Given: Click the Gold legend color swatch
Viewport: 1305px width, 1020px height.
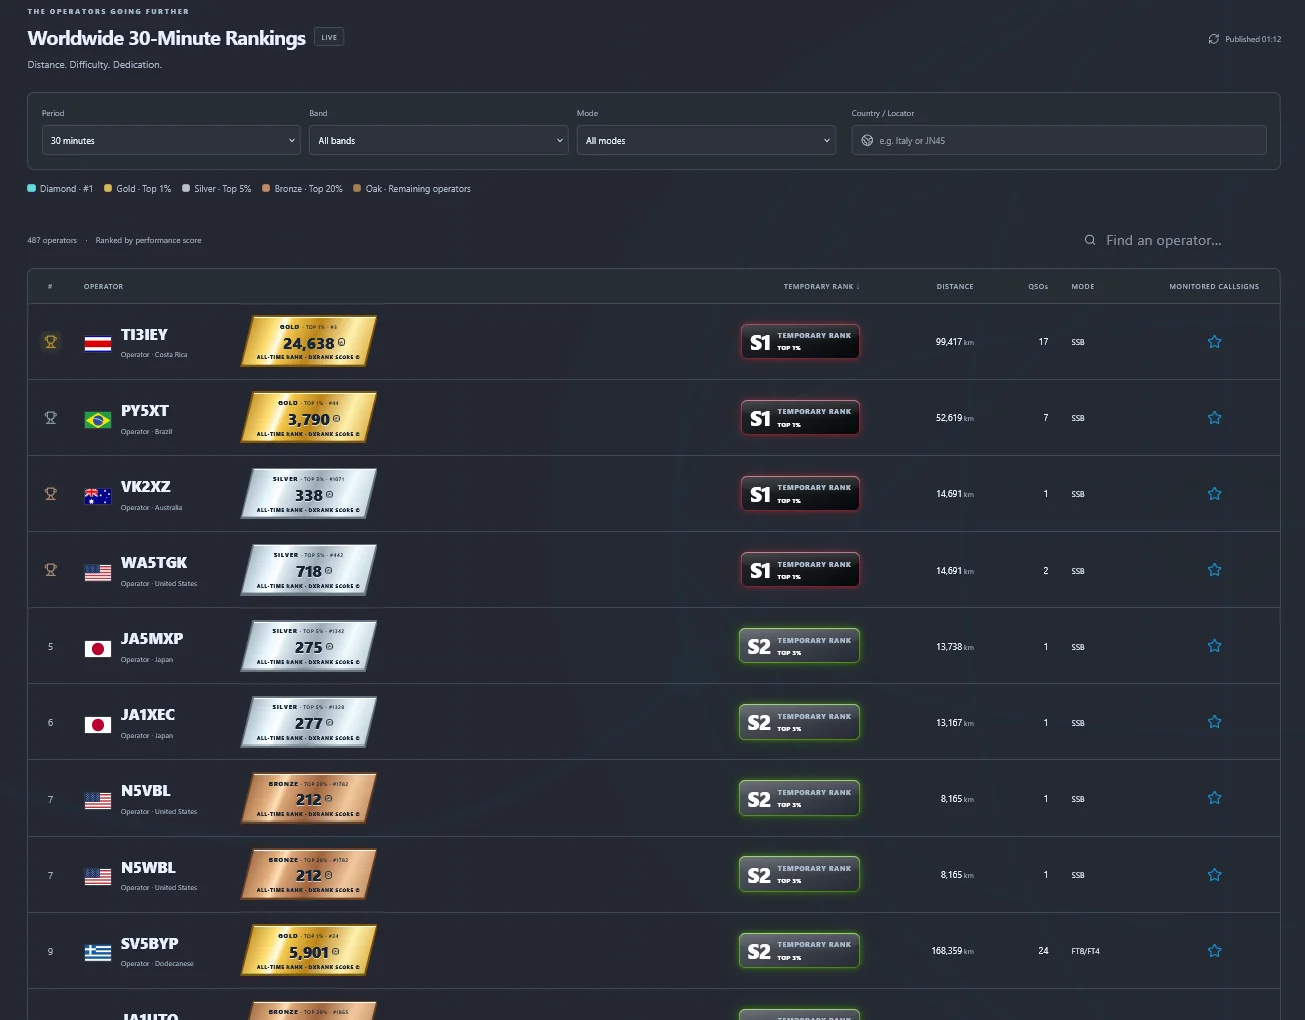Looking at the screenshot, I should (108, 188).
